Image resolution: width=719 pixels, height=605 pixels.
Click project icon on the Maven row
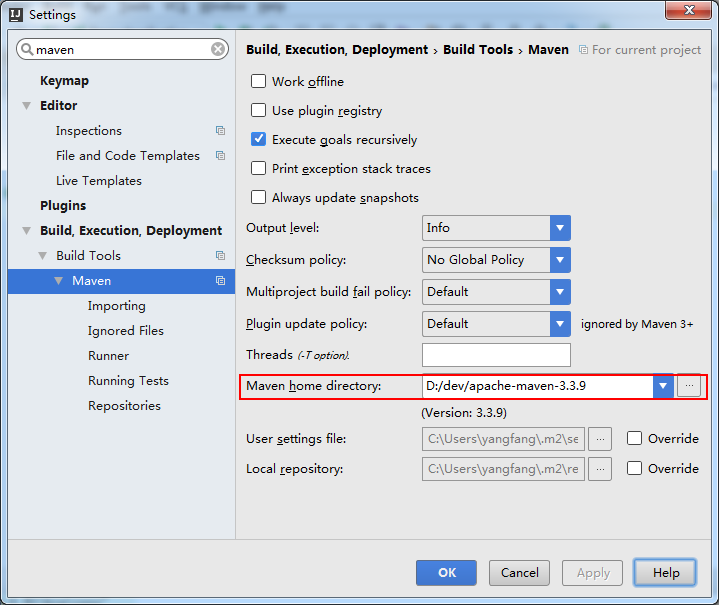[x=221, y=280]
